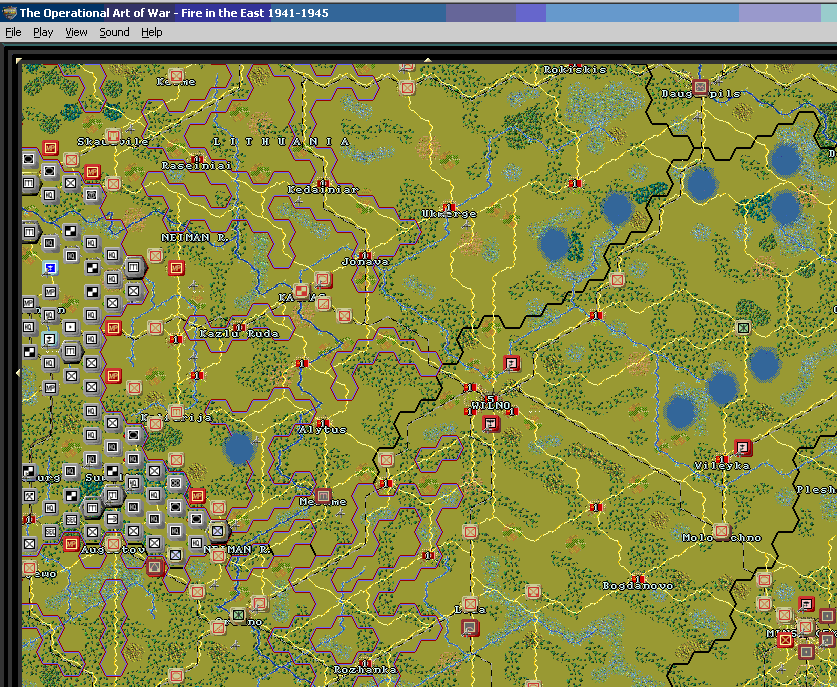Click the top-left corner map scroll arrow

point(19,60)
